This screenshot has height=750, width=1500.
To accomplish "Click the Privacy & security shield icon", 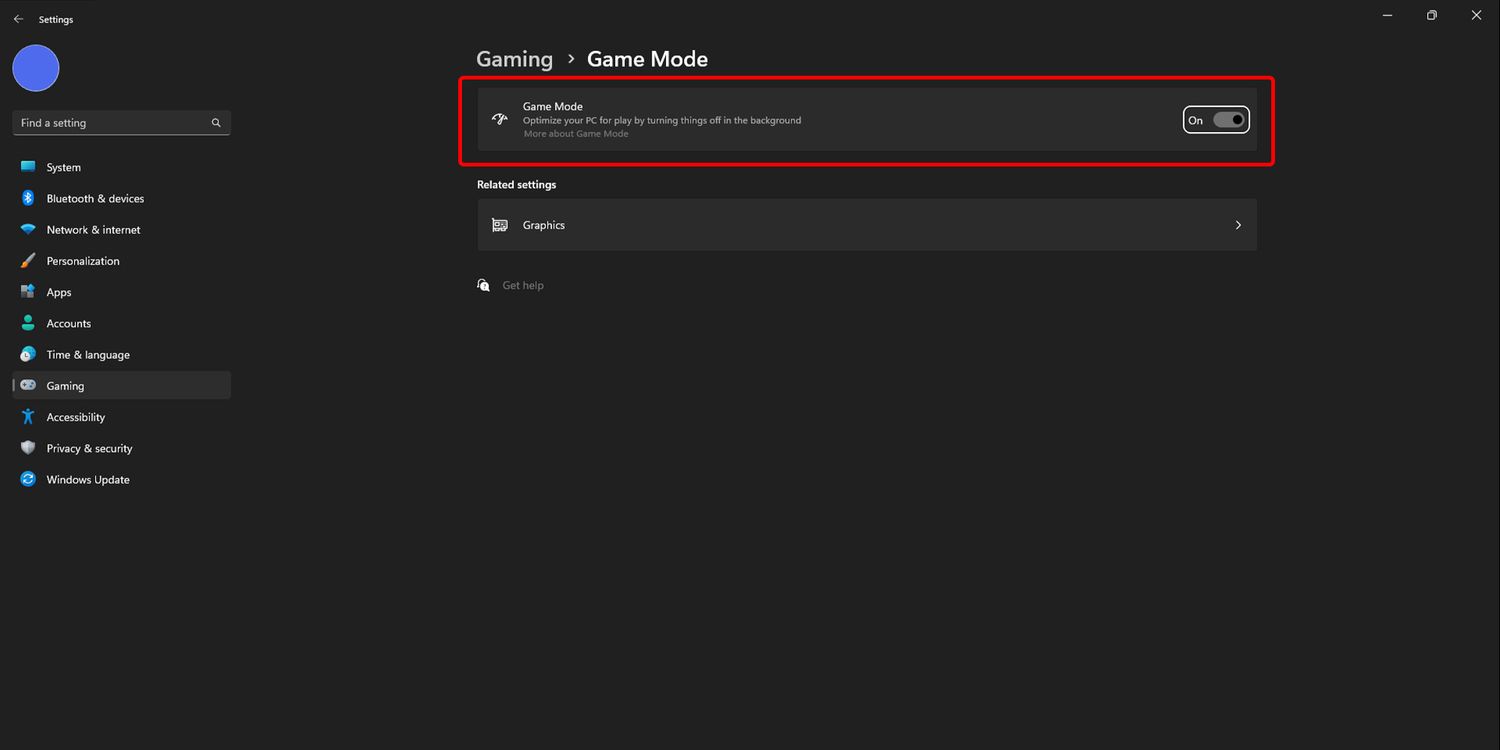I will tap(28, 448).
